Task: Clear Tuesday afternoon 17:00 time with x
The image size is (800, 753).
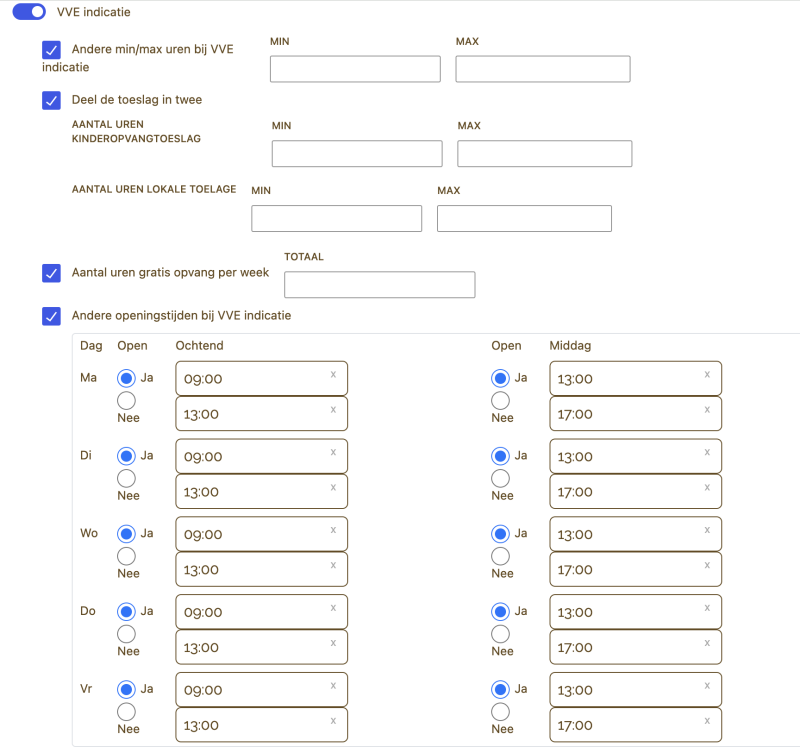Action: coord(707,487)
